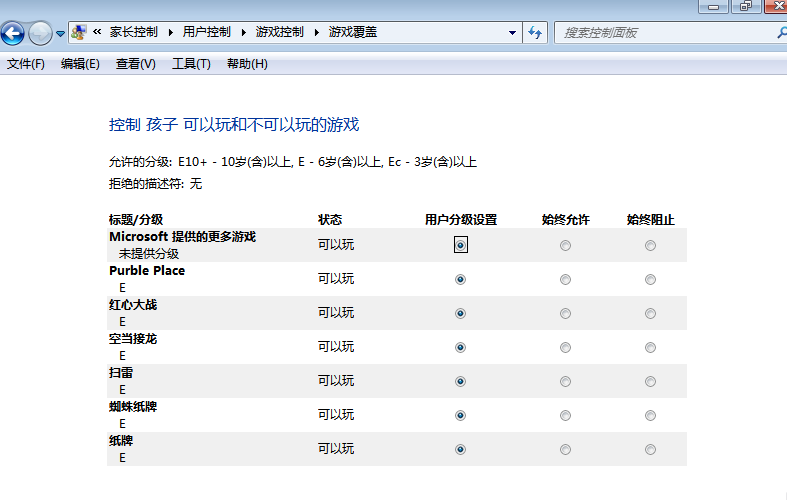Select 始终阻止 for 纸牌

coord(650,449)
